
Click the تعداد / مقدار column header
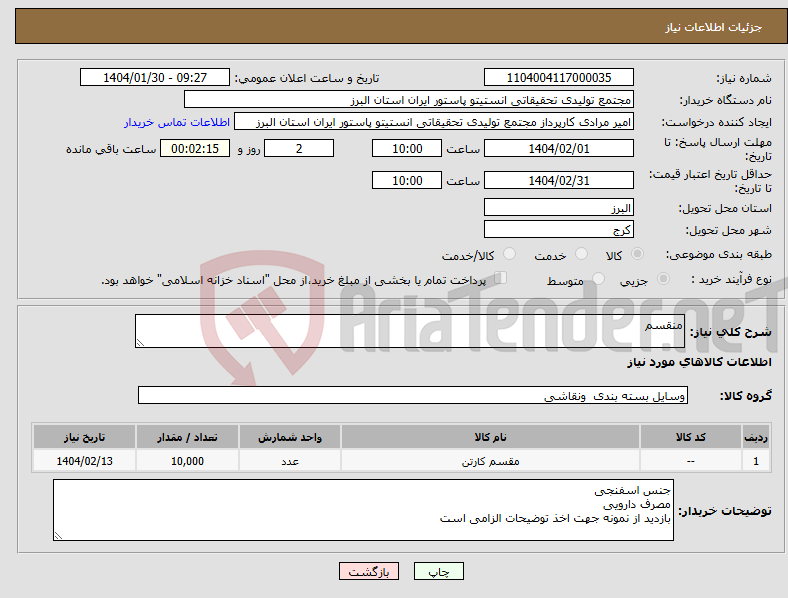(x=187, y=437)
